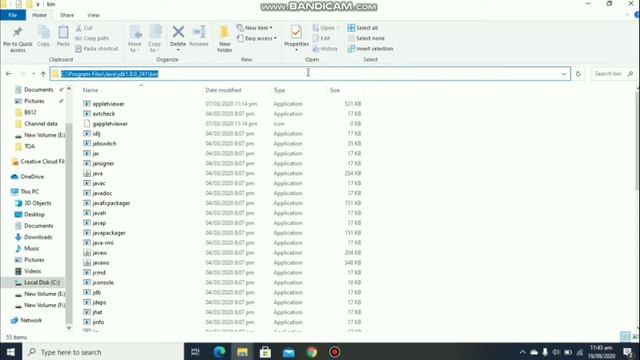640x360 pixels.
Task: Open Google Chrome from the taskbar
Action: pos(312,352)
